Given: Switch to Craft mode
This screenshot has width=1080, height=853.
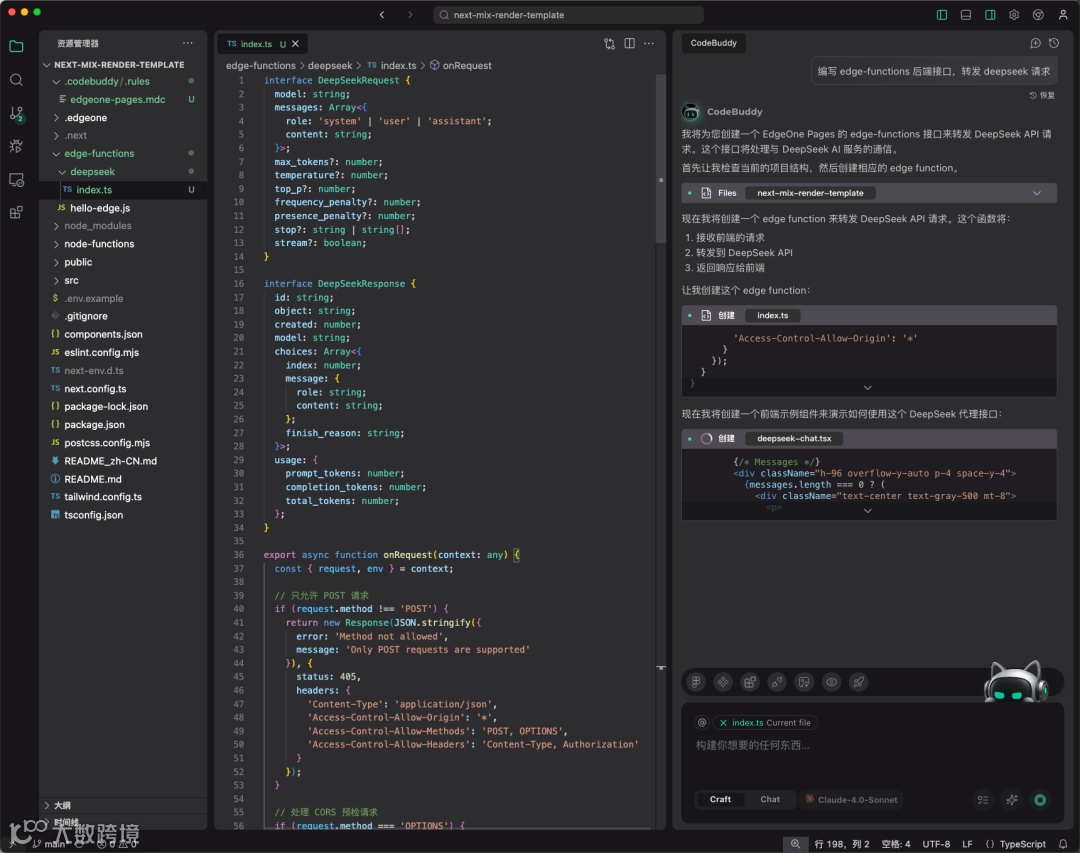Looking at the screenshot, I should coord(720,799).
